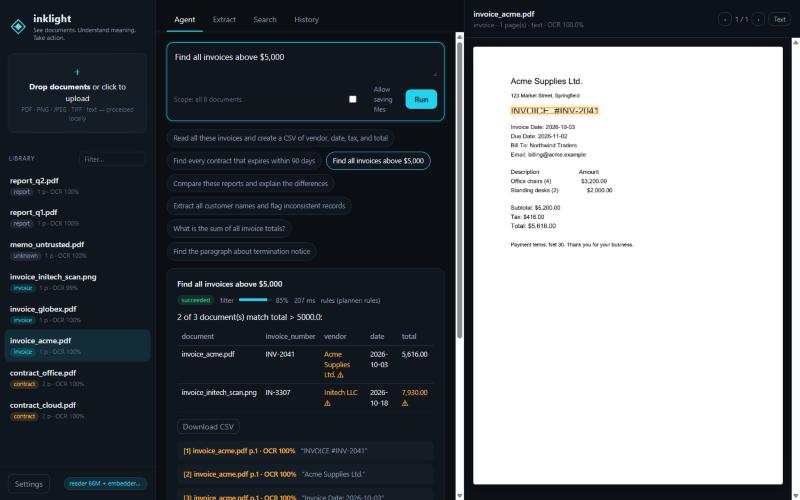Select 'Extract all customer names and flag inconsistent records'
This screenshot has height=500, width=800.
coord(259,206)
